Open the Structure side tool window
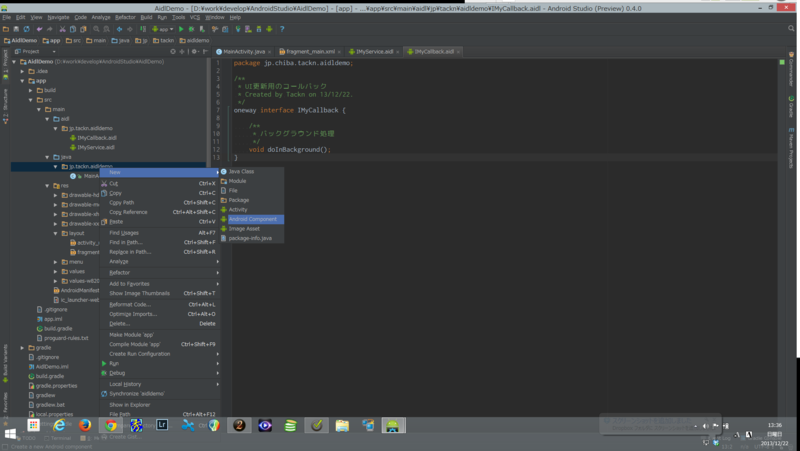800x451 pixels. (x=5, y=106)
